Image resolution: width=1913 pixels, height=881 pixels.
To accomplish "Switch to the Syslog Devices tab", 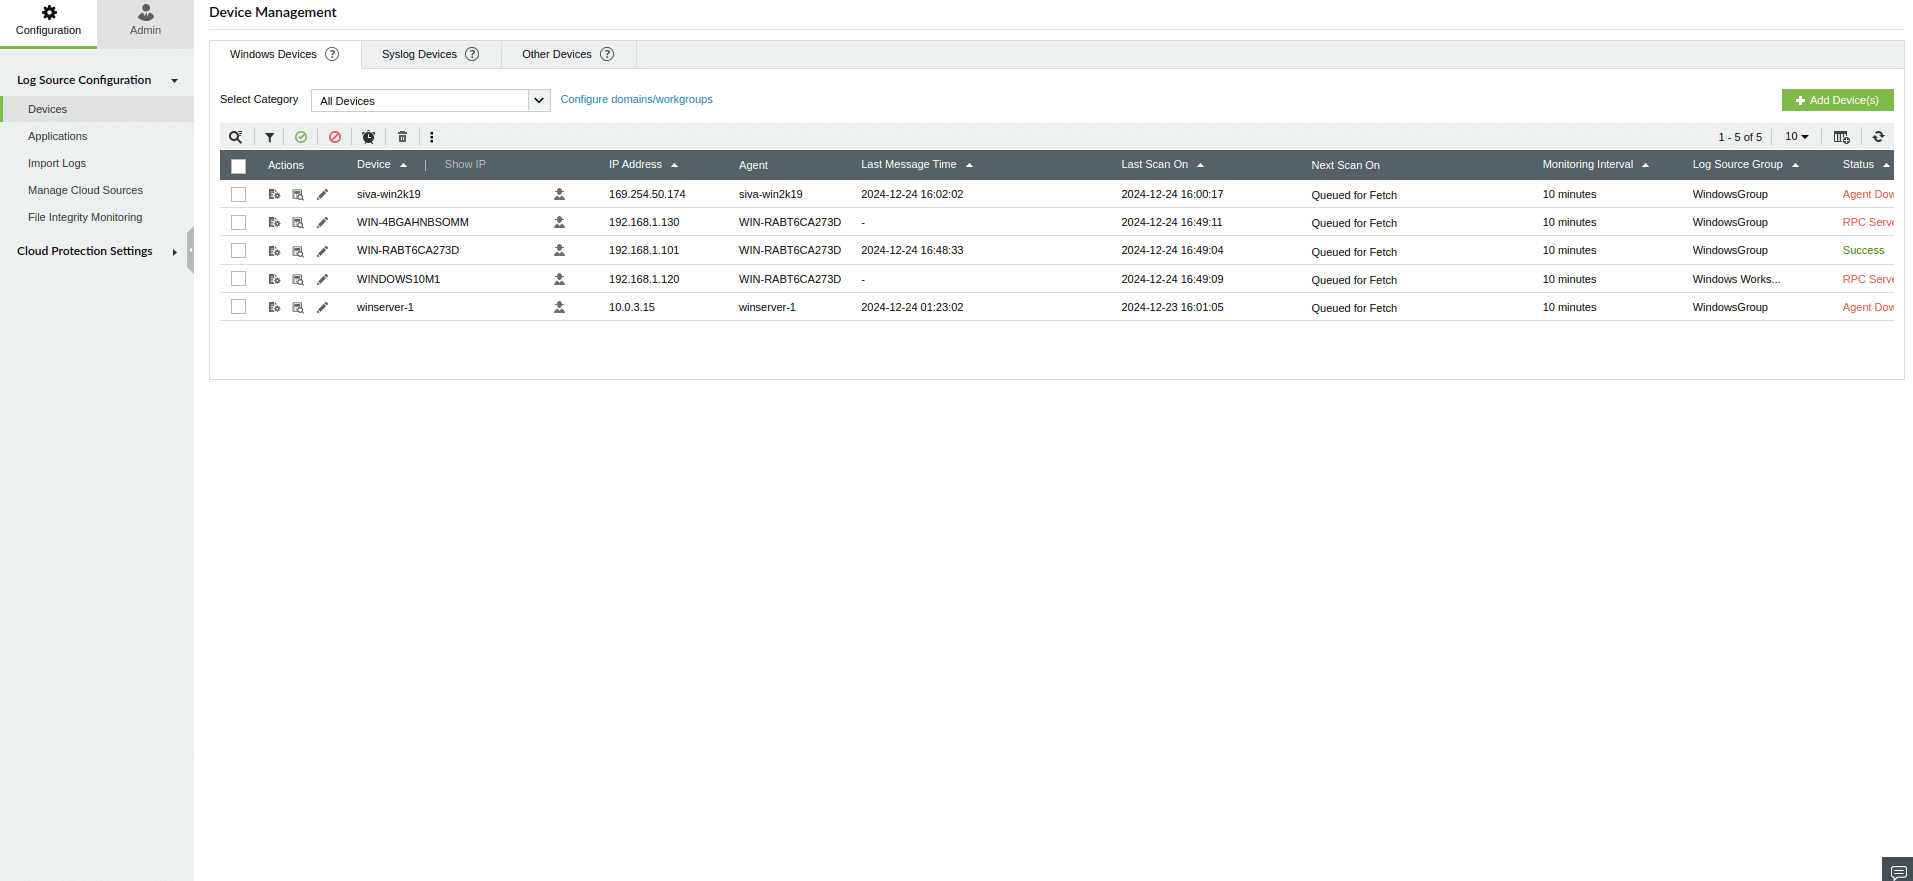I will click(x=431, y=54).
